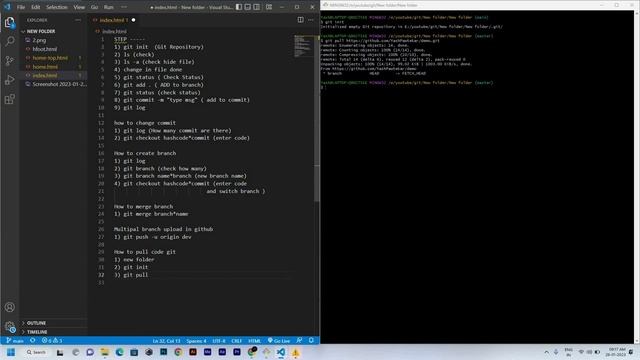This screenshot has height=360, width=640.
Task: Click Visual Studio Code taskbar icon
Action: click(281, 352)
